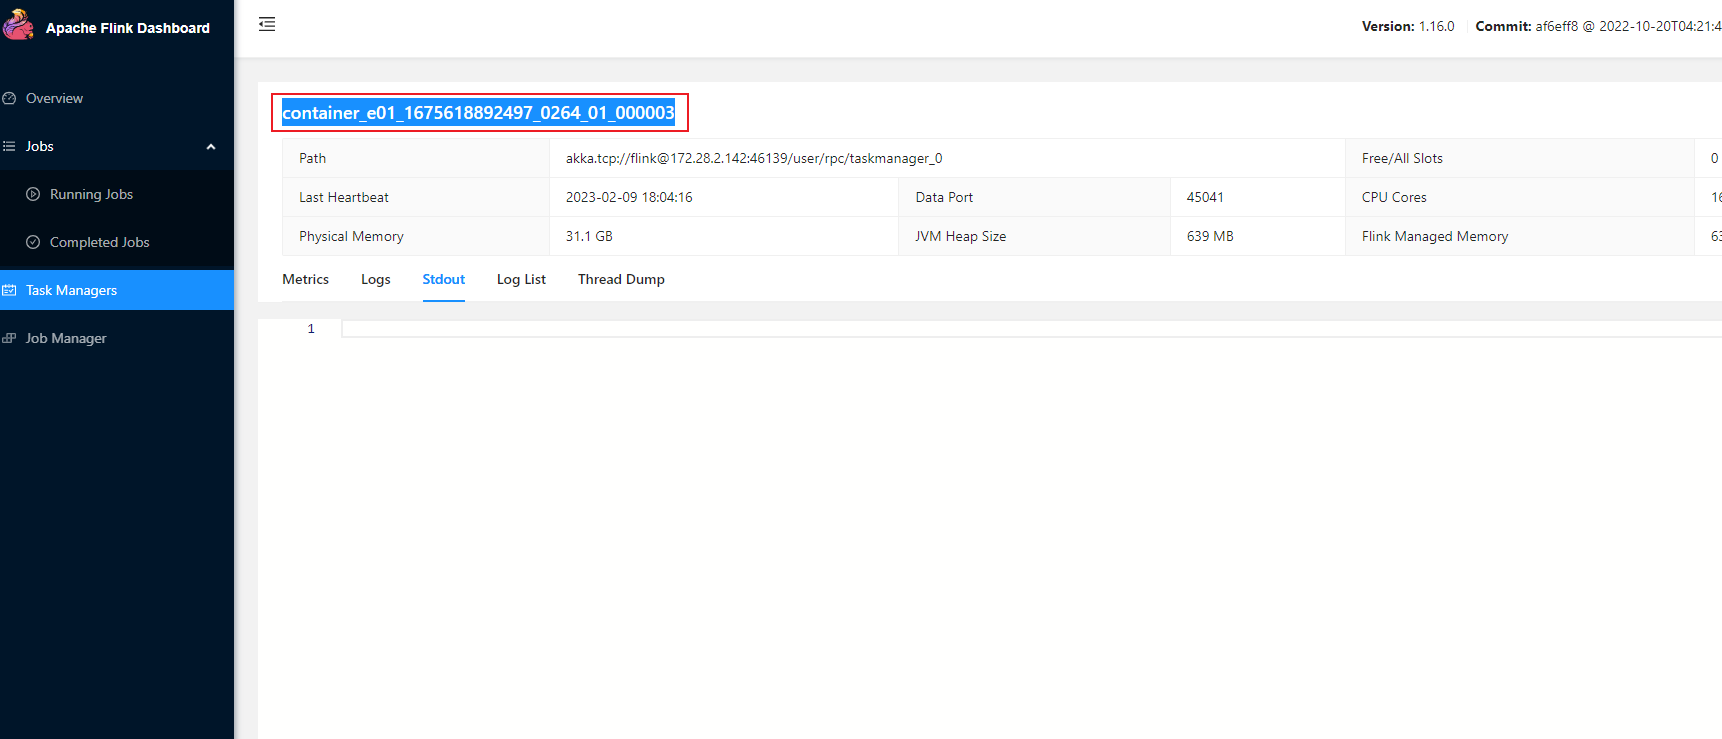Screen dimensions: 1722x739
Task: Open the Job Manager section
Action: pos(66,338)
